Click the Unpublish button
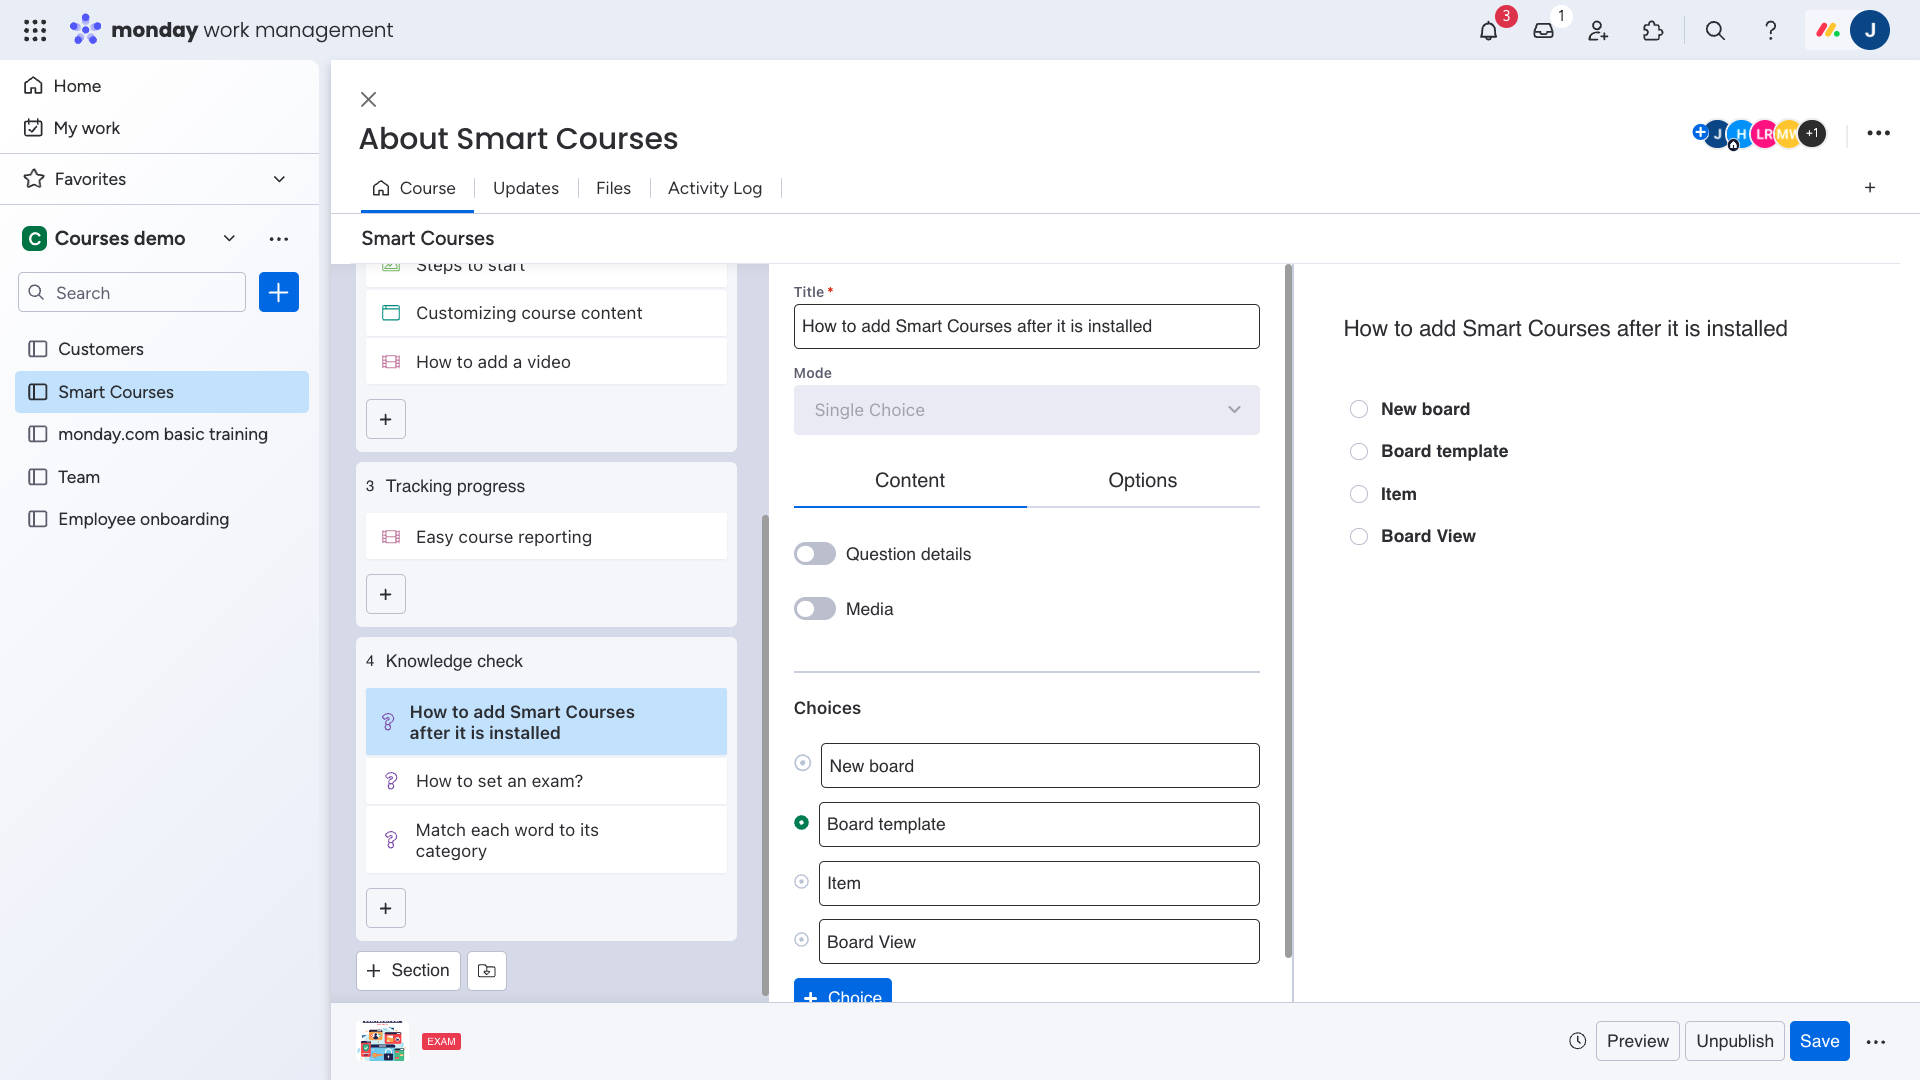 tap(1735, 1041)
